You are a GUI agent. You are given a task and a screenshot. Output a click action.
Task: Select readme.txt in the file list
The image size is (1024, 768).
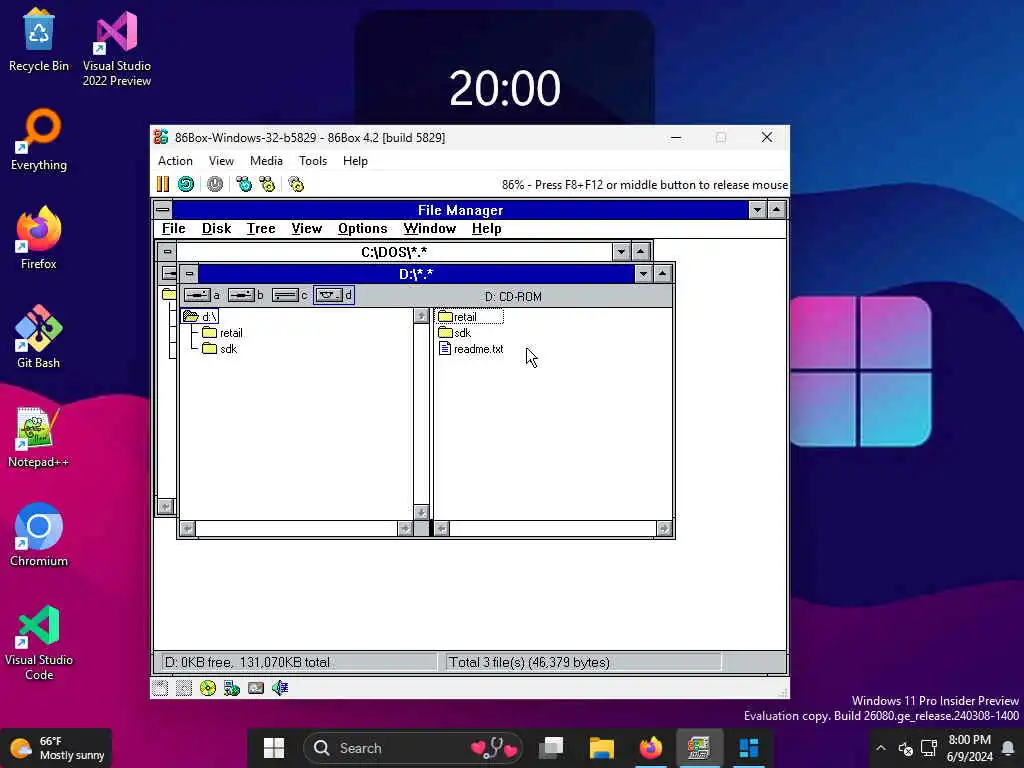[472, 349]
